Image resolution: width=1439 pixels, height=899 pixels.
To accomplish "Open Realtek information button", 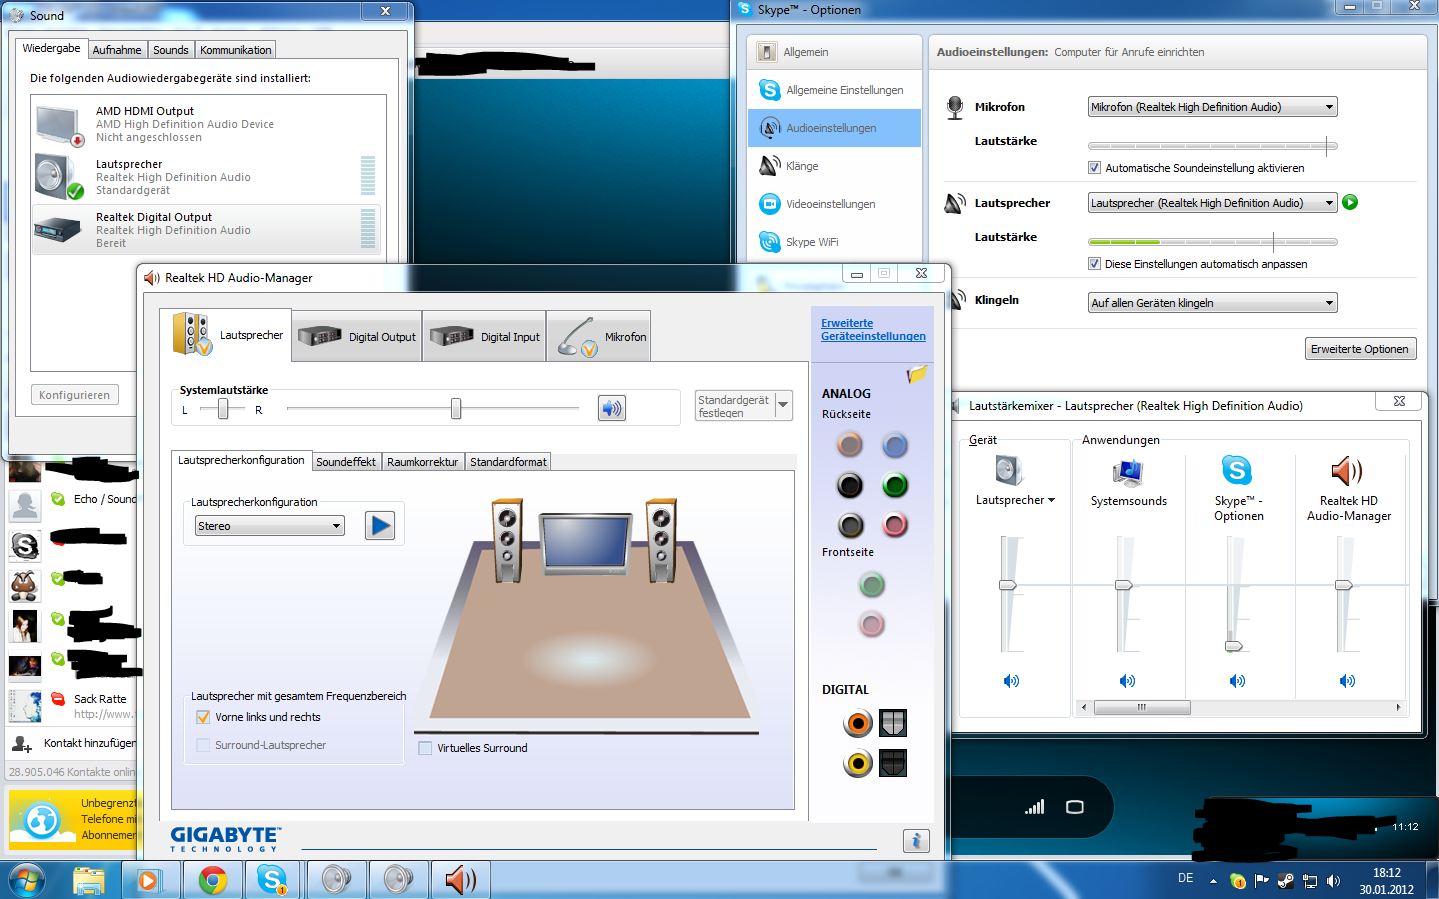I will pos(916,841).
